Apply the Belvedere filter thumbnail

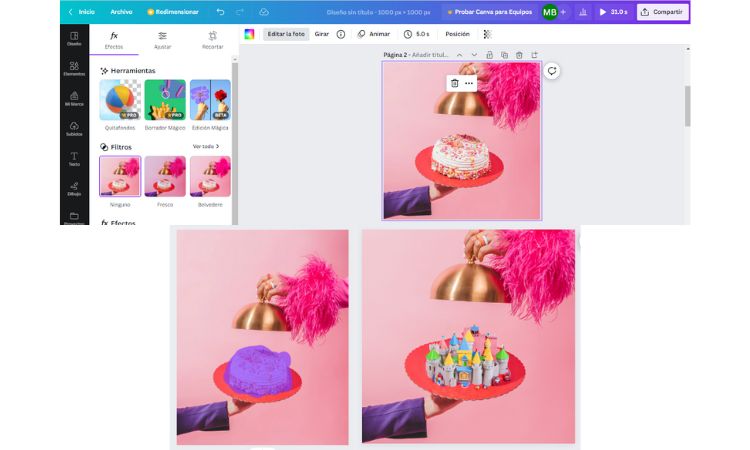pyautogui.click(x=210, y=176)
